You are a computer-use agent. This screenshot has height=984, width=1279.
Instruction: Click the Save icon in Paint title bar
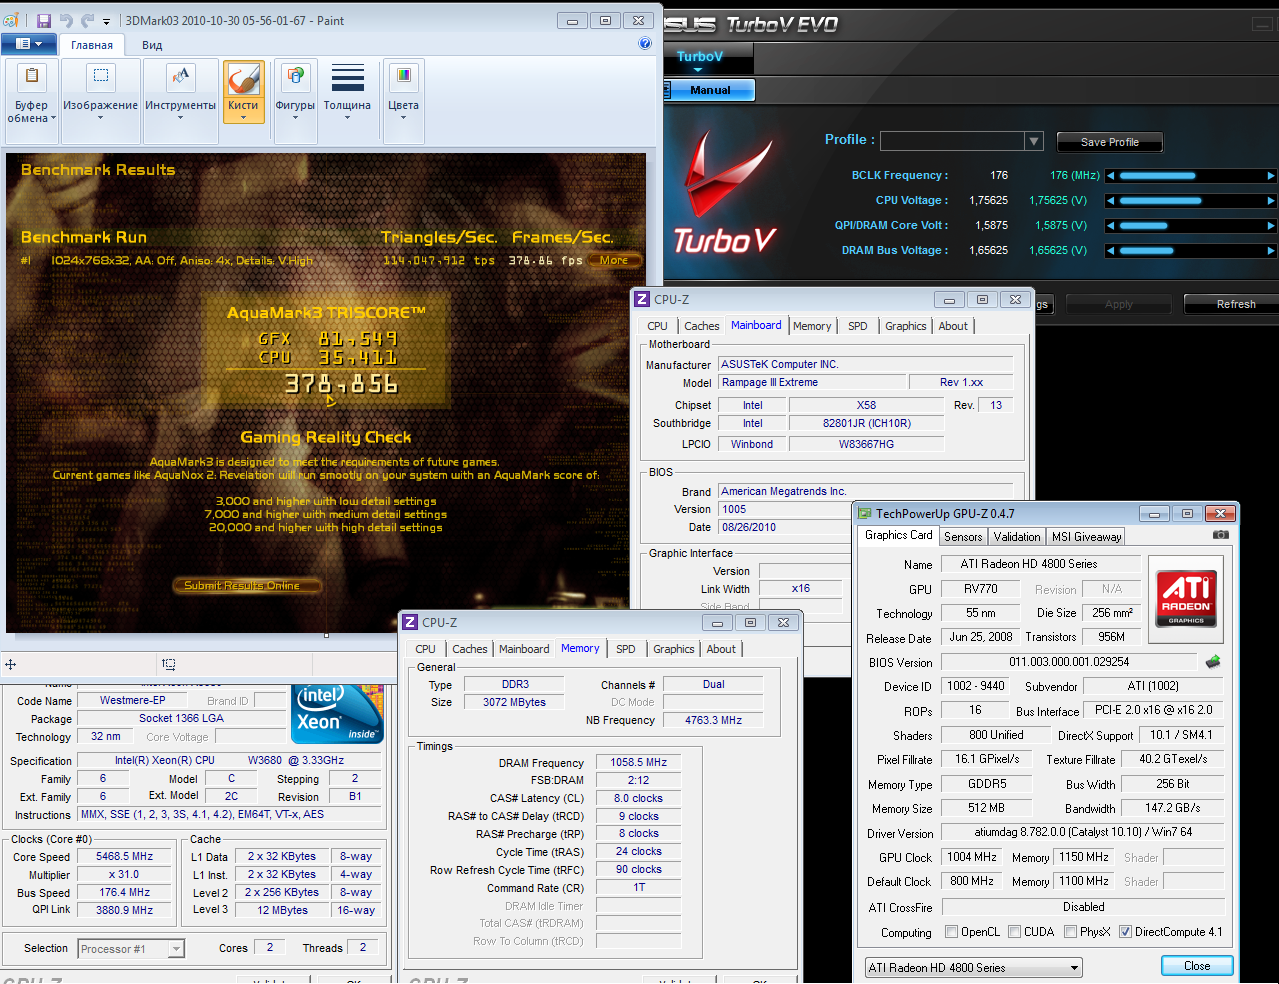(x=44, y=20)
